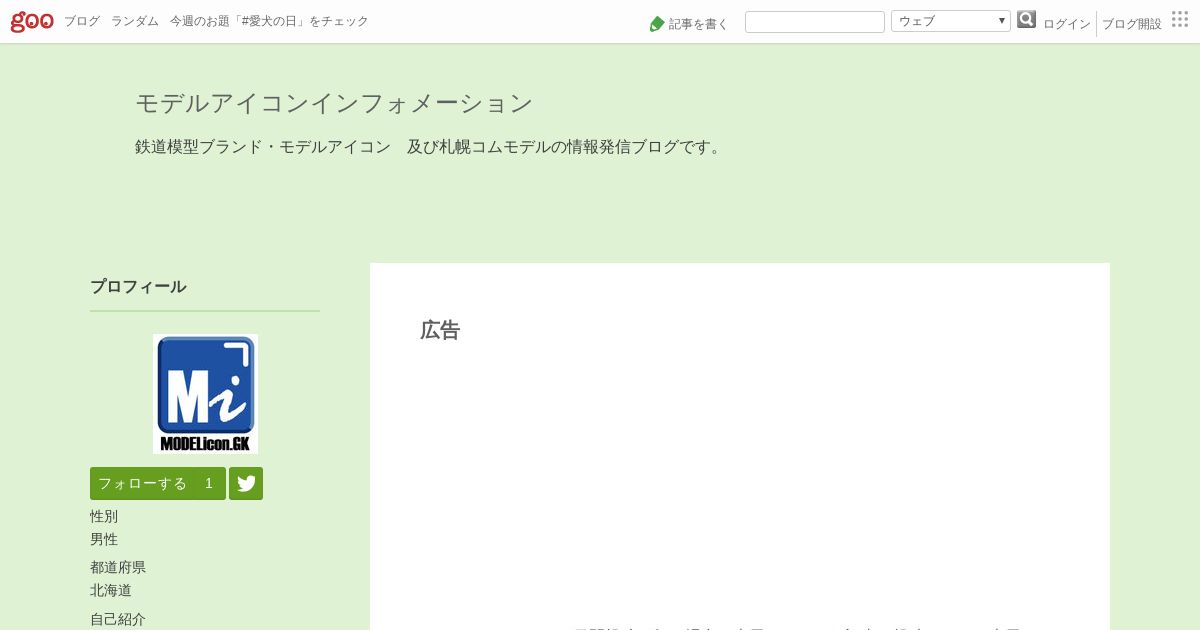
Task: Click the Twitter bird button
Action: (246, 483)
